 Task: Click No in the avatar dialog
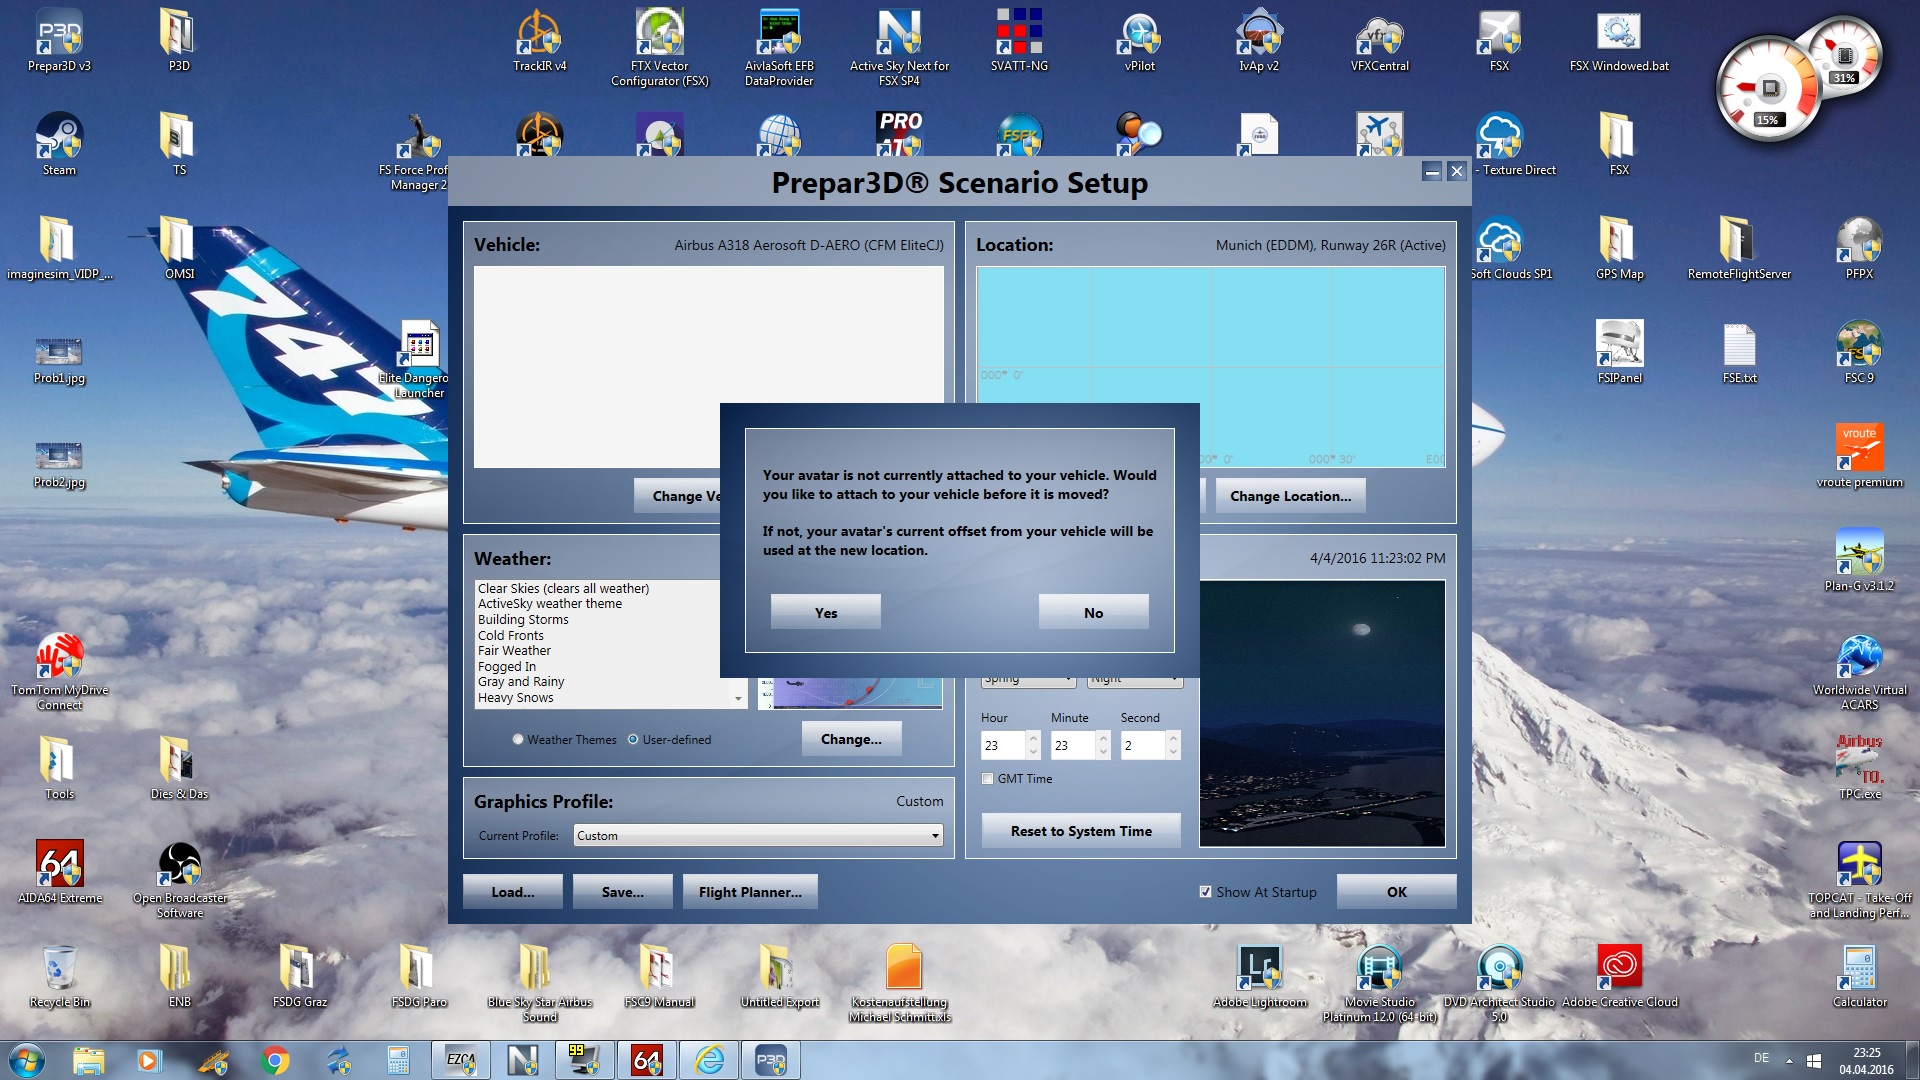(1094, 613)
